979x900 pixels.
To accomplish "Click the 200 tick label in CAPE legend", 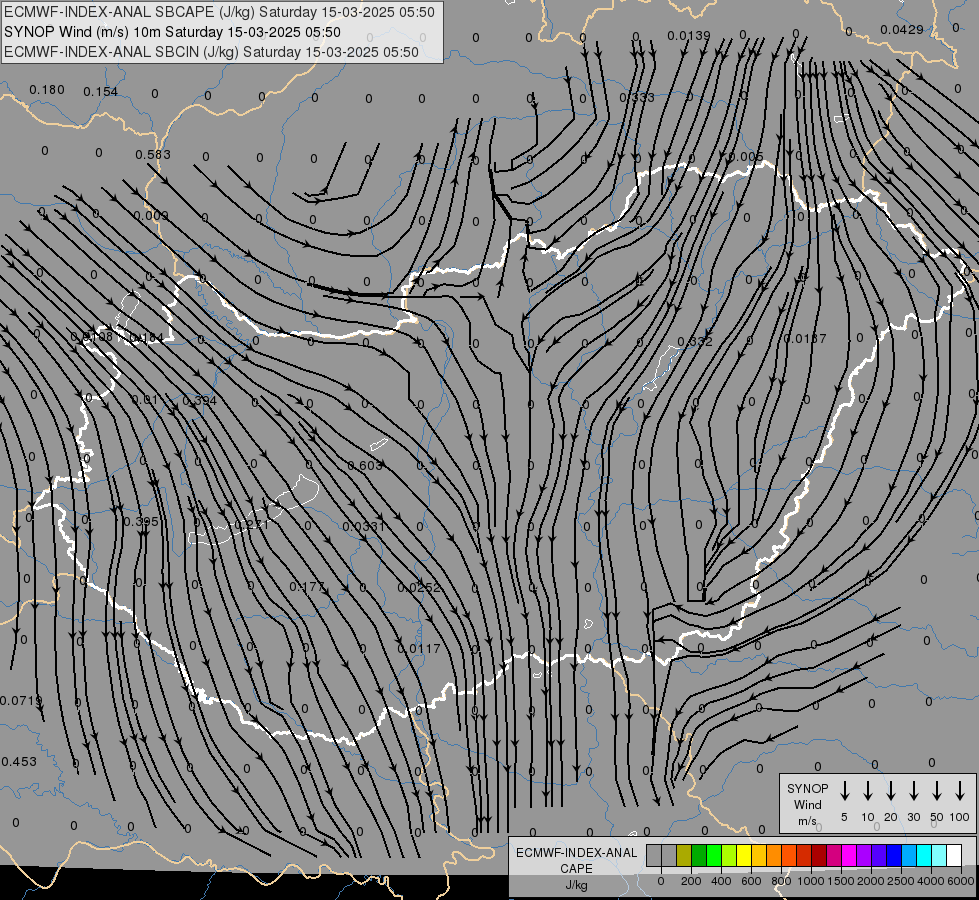I will pyautogui.click(x=691, y=881).
